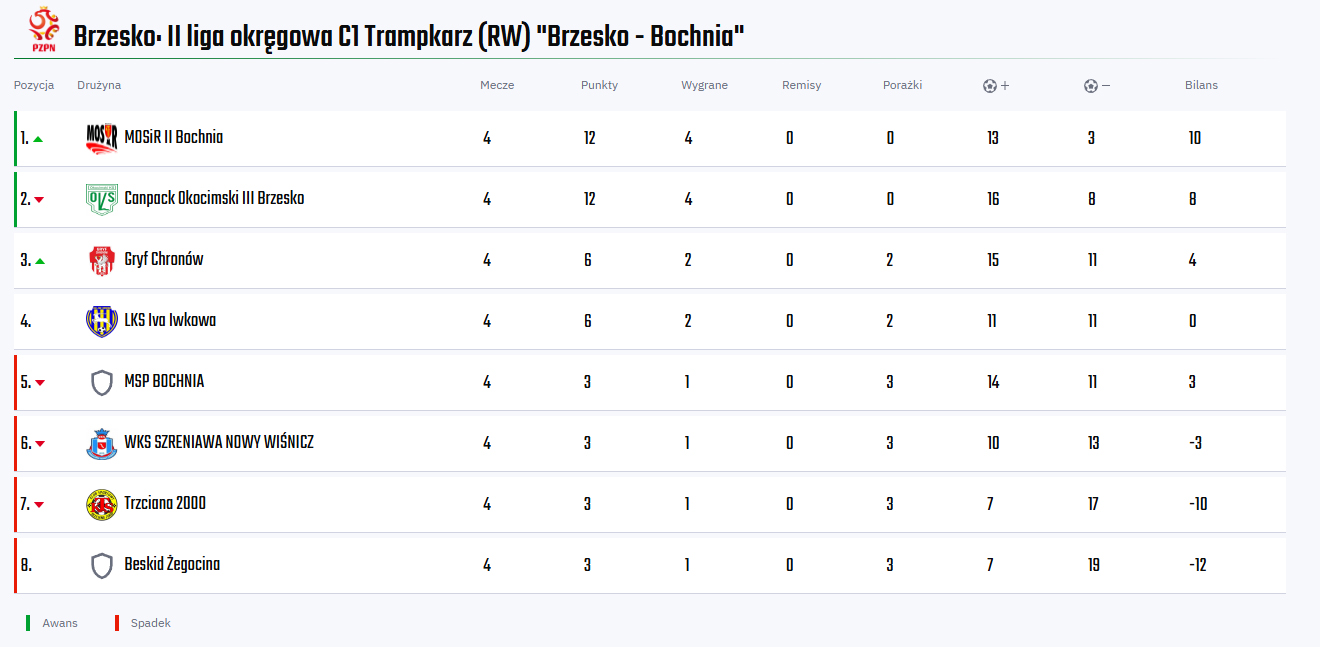Click the MSP BOCHNIA placeholder shield icon

102,382
